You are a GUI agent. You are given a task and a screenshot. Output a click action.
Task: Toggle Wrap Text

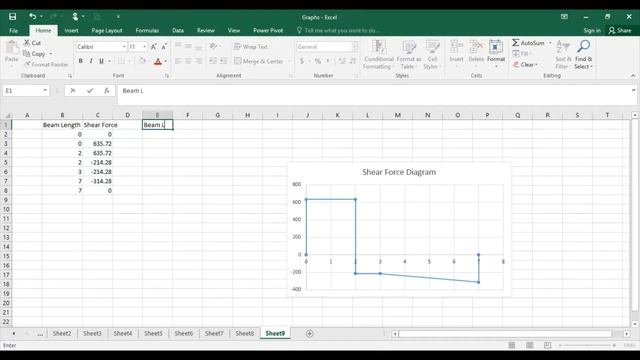[x=251, y=47]
